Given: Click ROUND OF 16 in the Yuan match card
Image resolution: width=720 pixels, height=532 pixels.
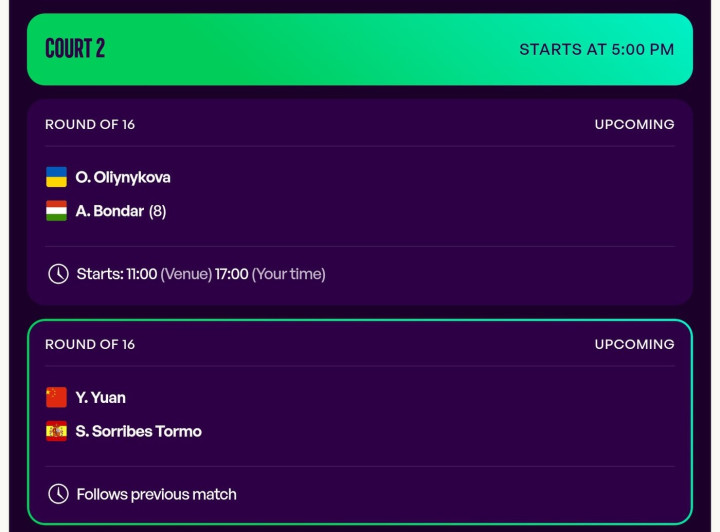Looking at the screenshot, I should 90,344.
